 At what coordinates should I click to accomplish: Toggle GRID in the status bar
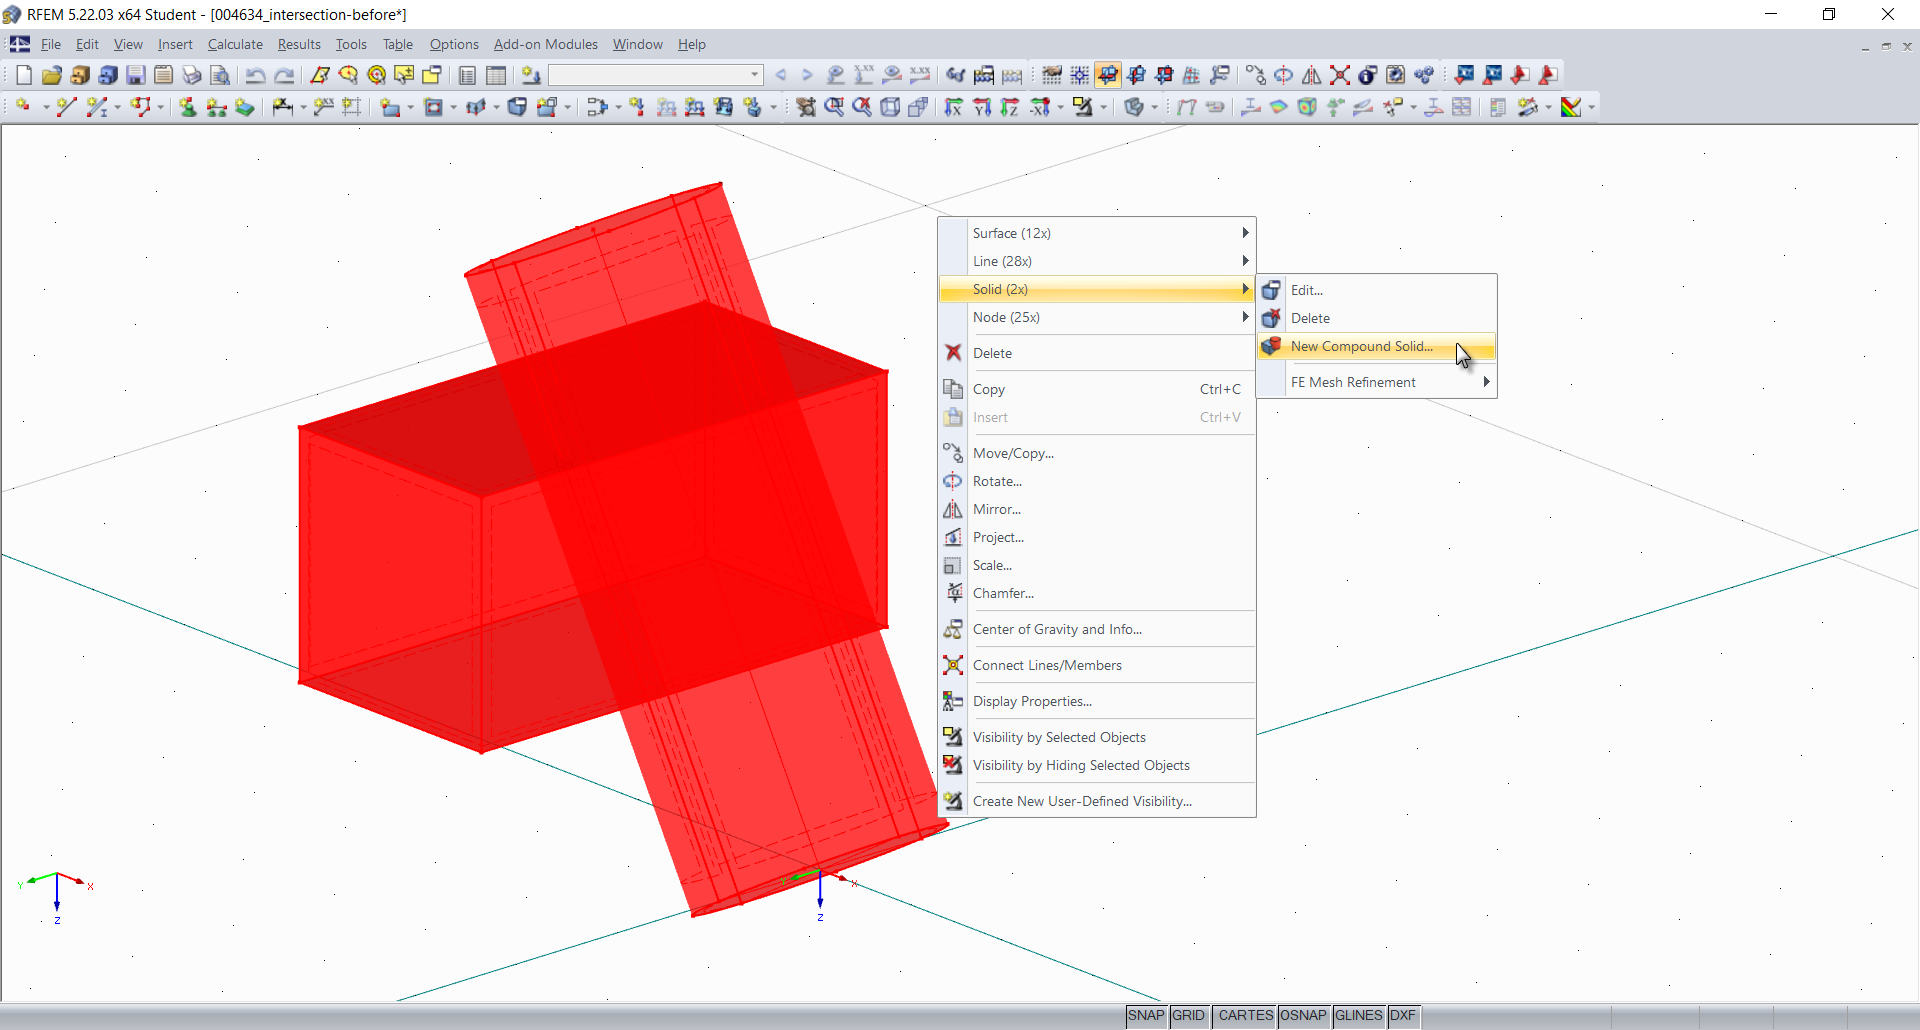pyautogui.click(x=1189, y=1016)
